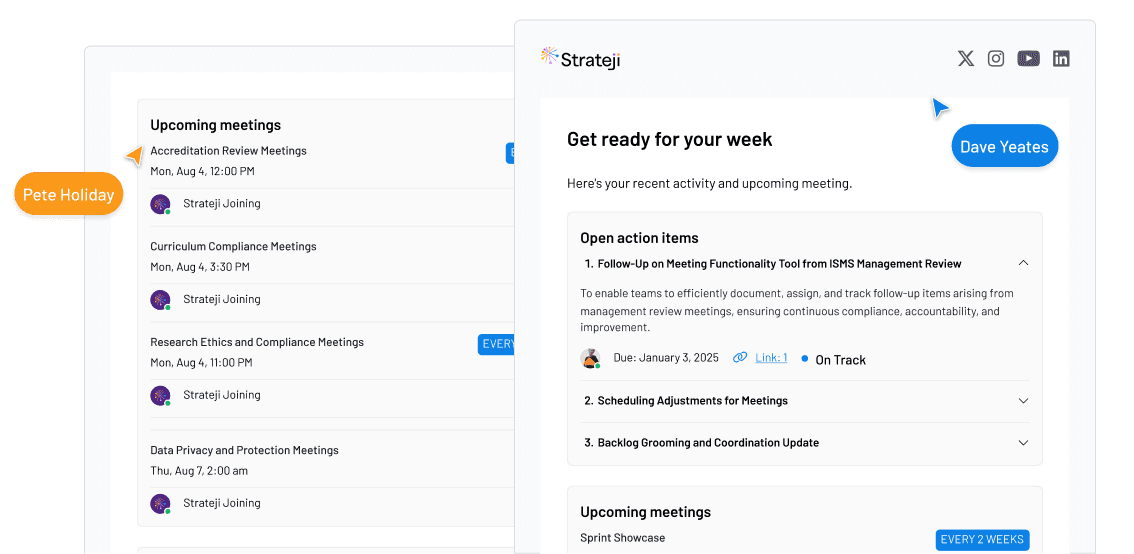Click assignee avatar next to the due date
The width and height of the screenshot is (1134, 554).
click(590, 358)
